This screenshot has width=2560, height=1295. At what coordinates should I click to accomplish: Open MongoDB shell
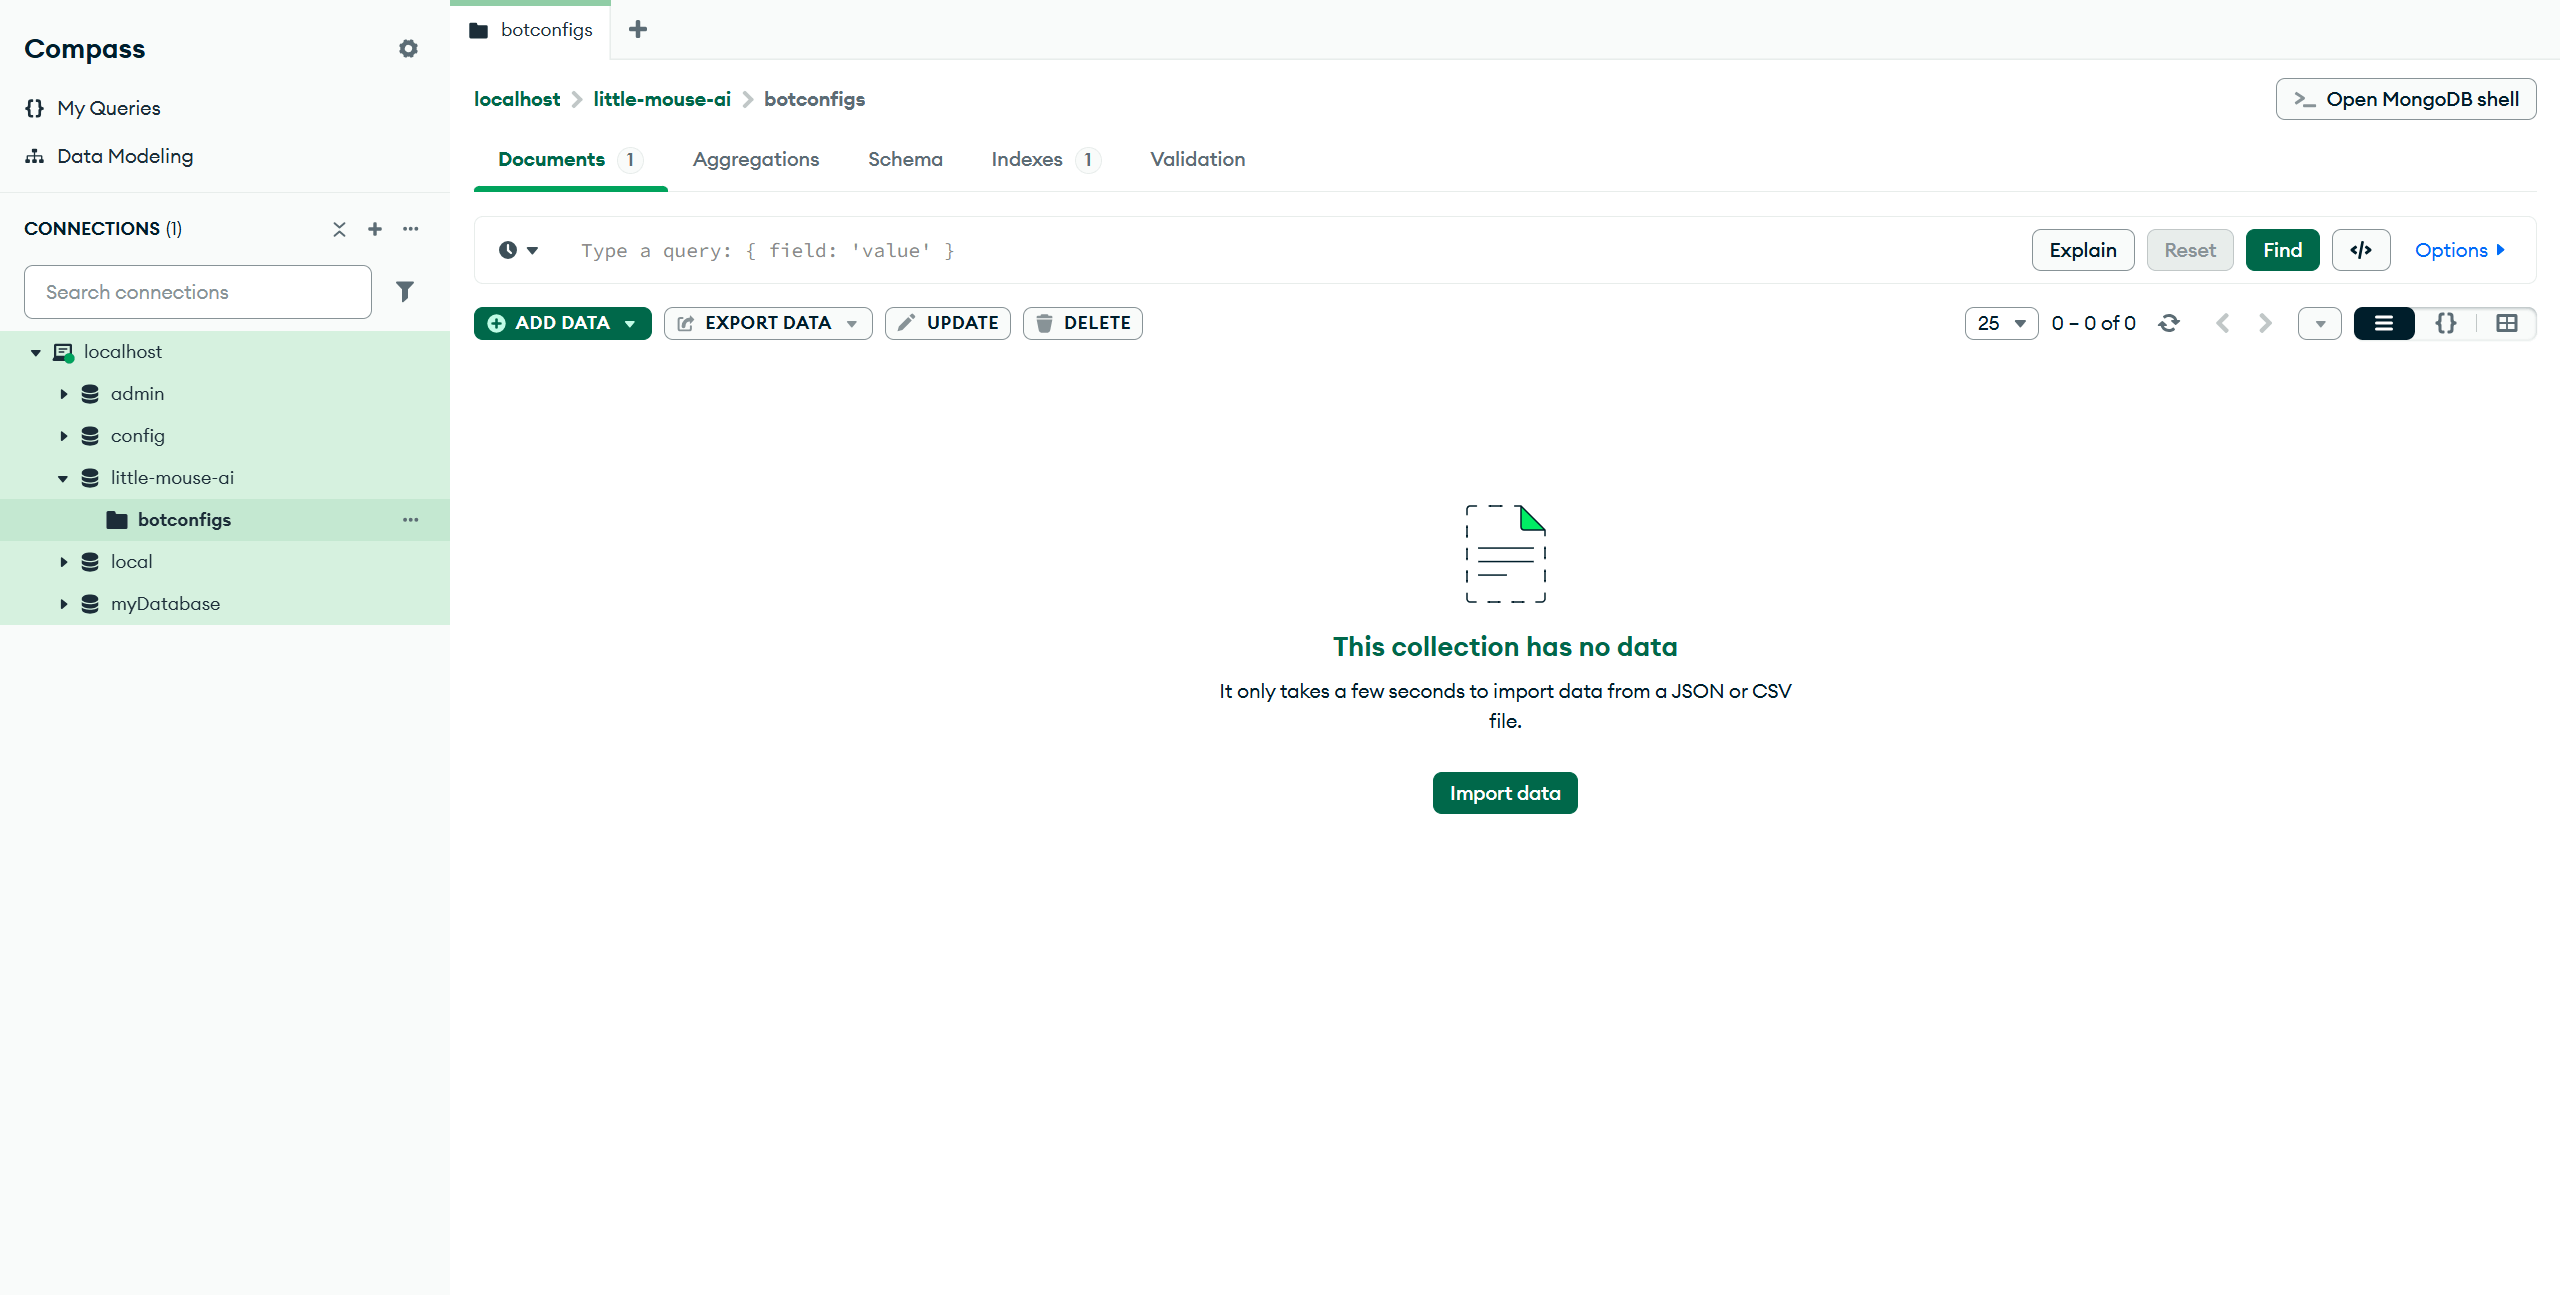[x=2406, y=99]
